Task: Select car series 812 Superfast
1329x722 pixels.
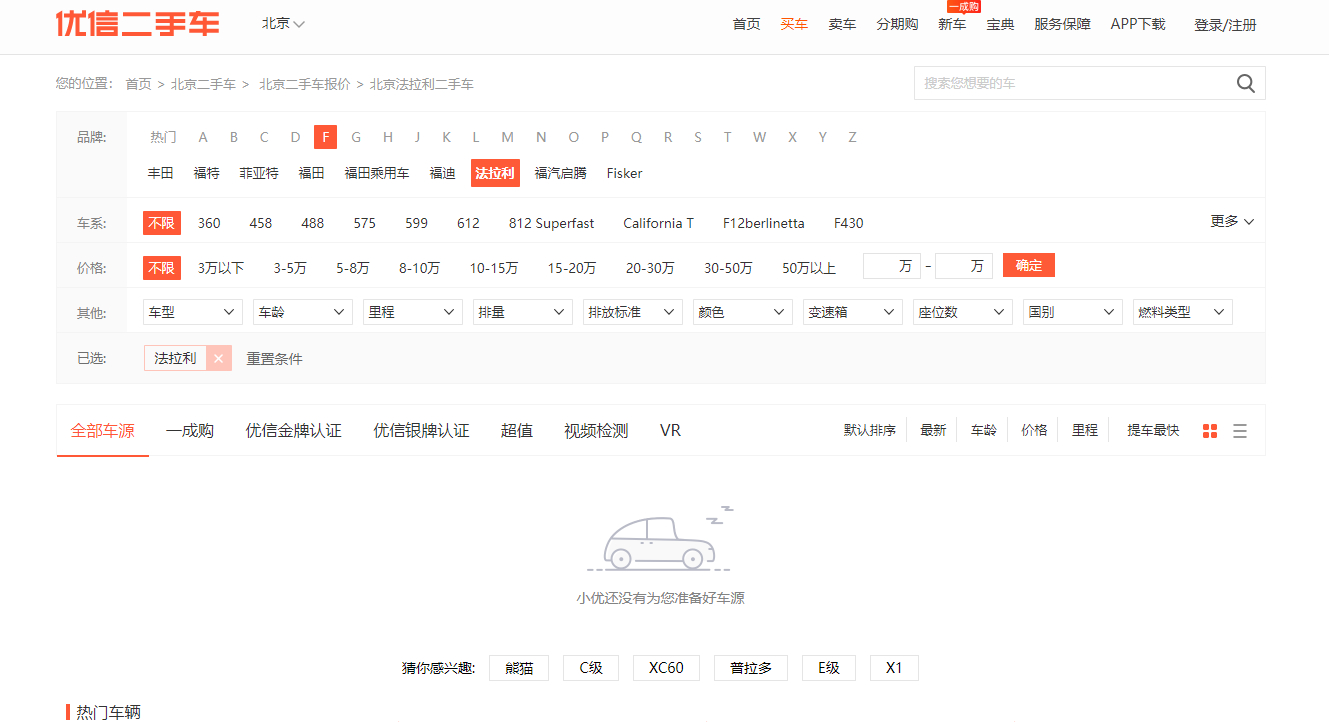Action: 551,223
